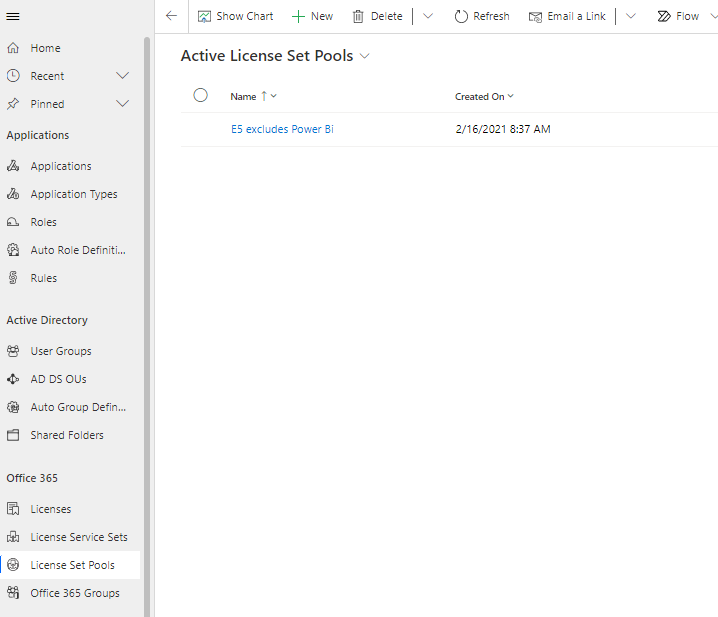718x617 pixels.
Task: Sort by the Name column header
Action: pos(243,96)
